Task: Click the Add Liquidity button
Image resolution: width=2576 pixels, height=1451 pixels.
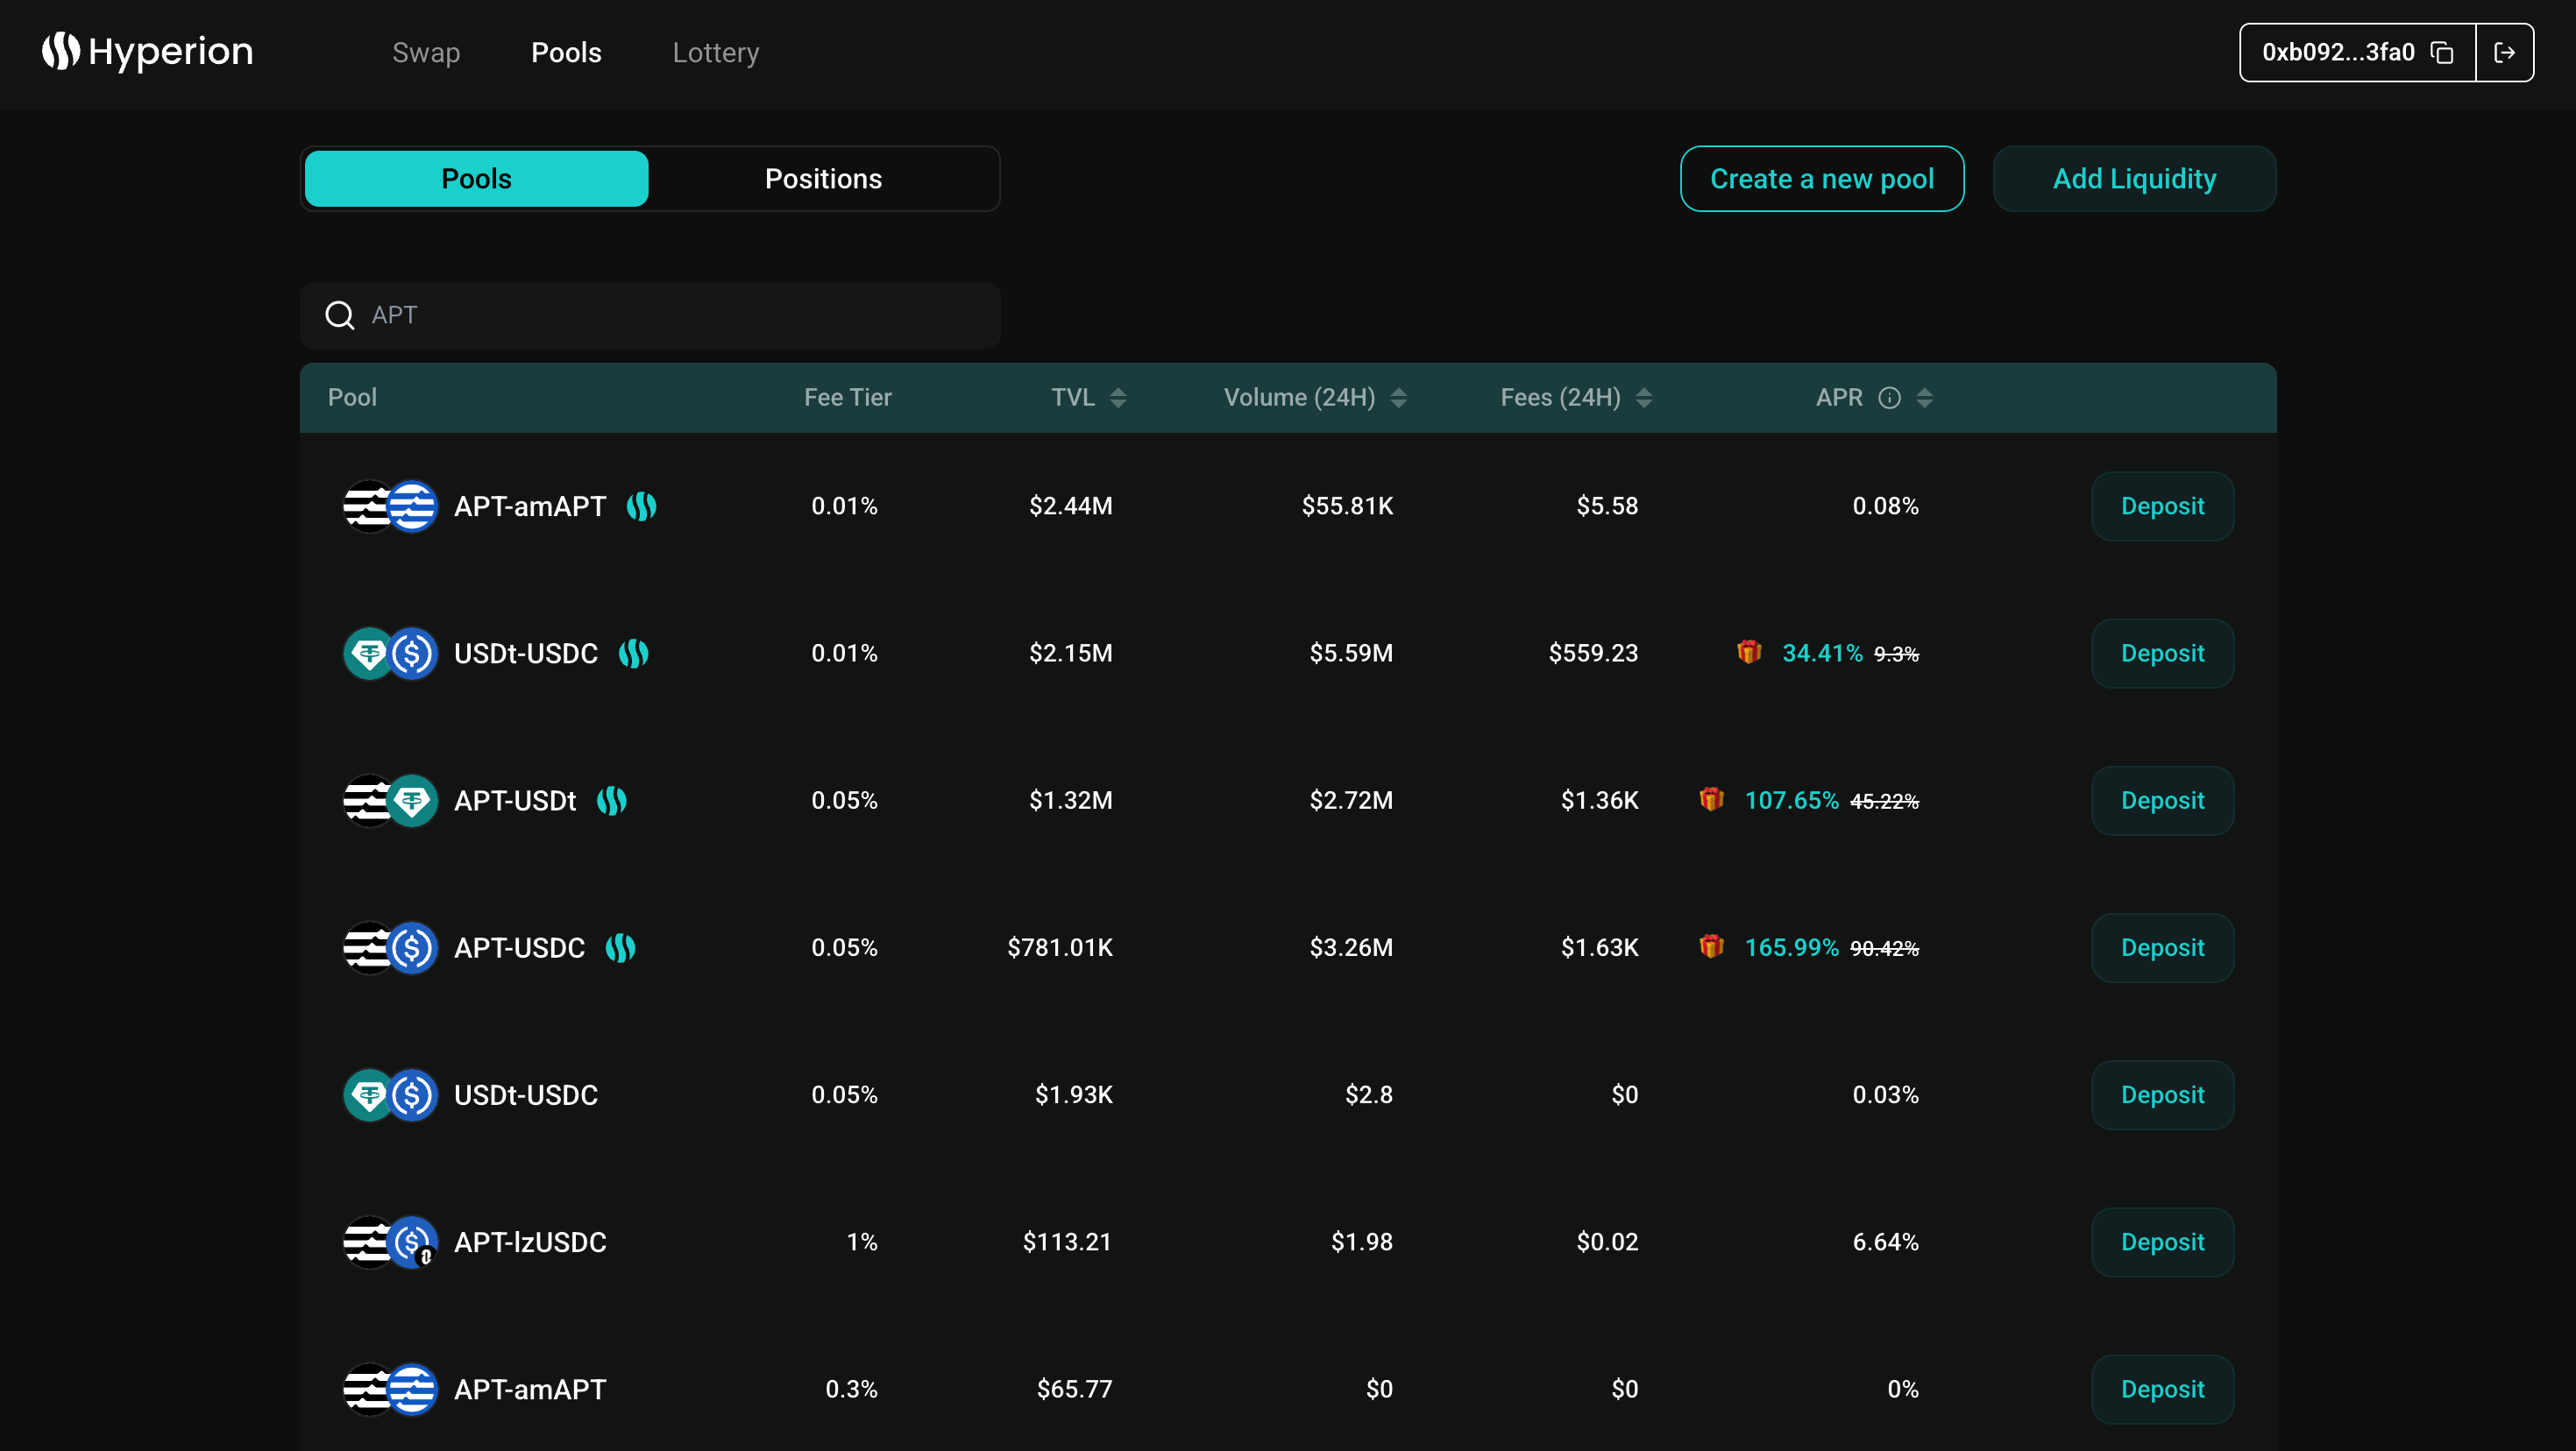Action: point(2133,179)
